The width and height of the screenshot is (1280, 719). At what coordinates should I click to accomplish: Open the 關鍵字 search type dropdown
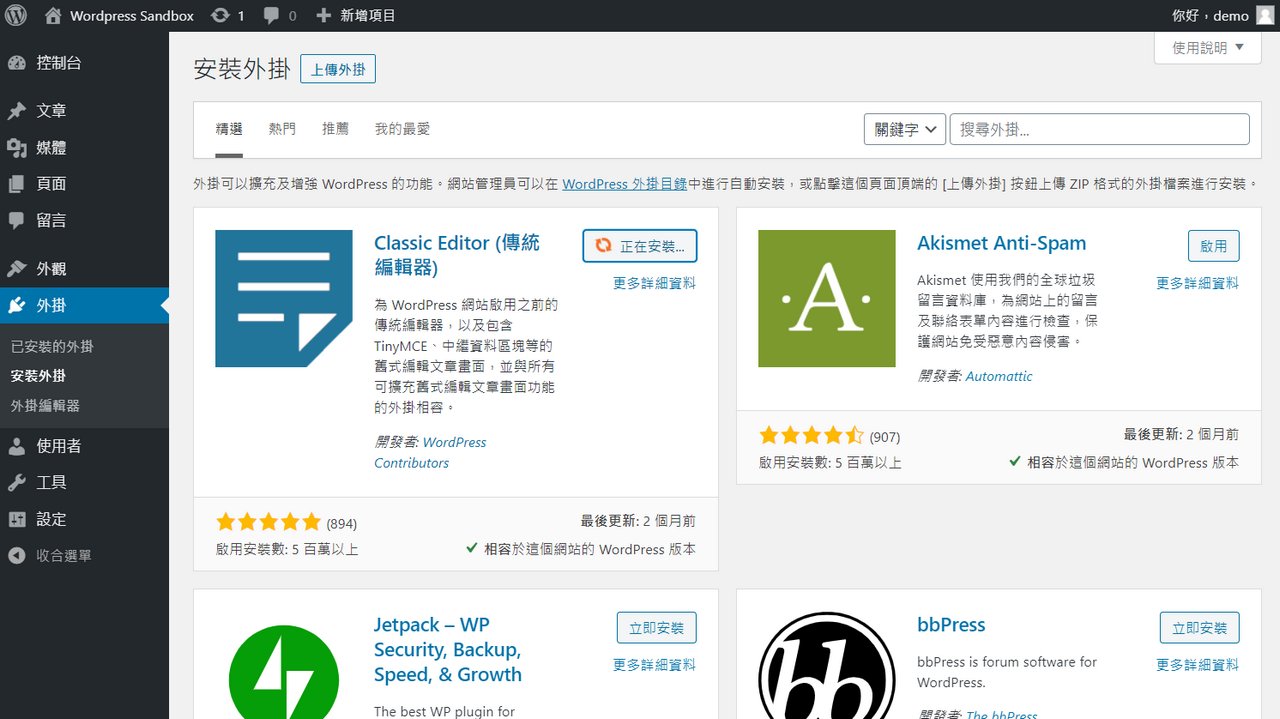905,129
